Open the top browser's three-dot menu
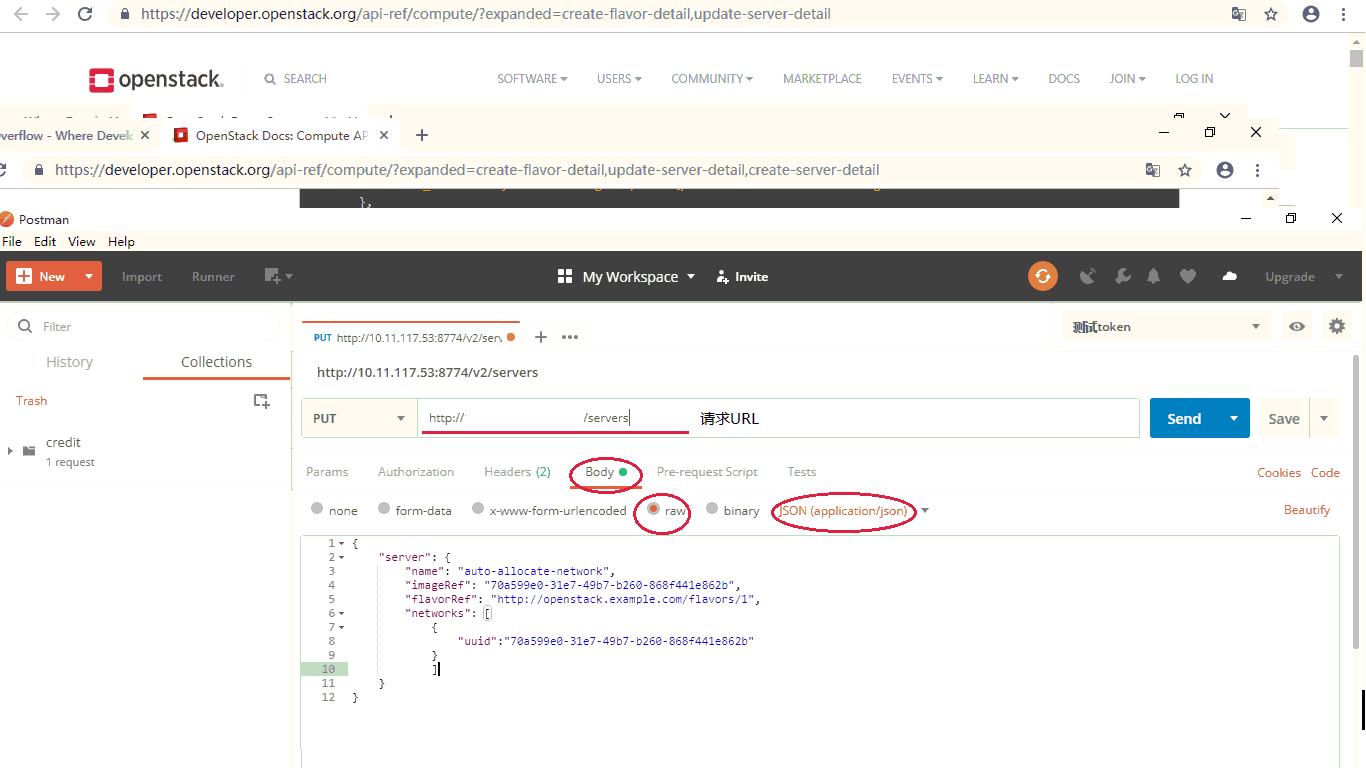This screenshot has height=768, width=1366. pyautogui.click(x=1344, y=14)
